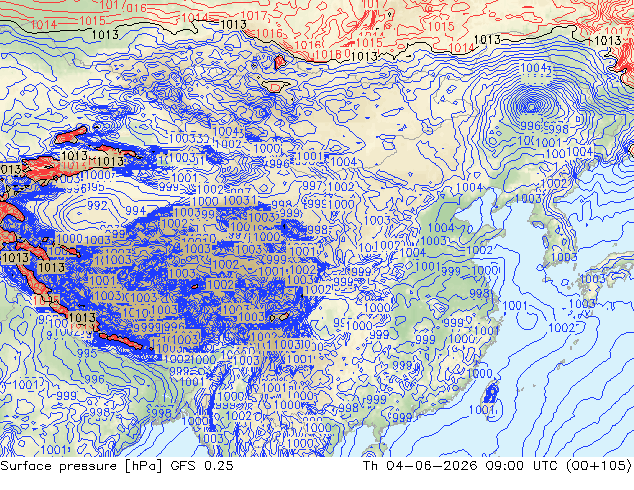This screenshot has height=490, width=634.
Task: Select the 992 pressure label
Action: tap(97, 205)
